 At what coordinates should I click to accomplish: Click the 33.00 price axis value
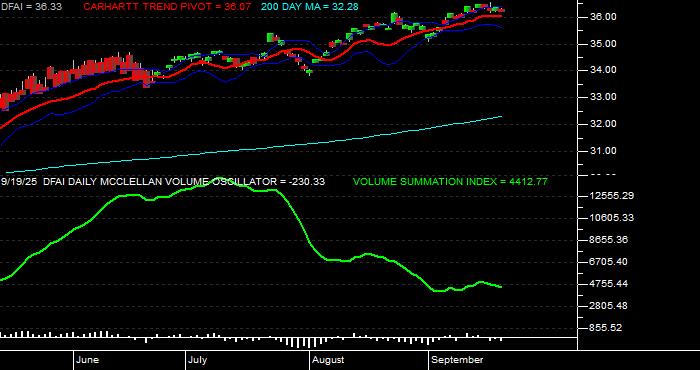click(604, 97)
